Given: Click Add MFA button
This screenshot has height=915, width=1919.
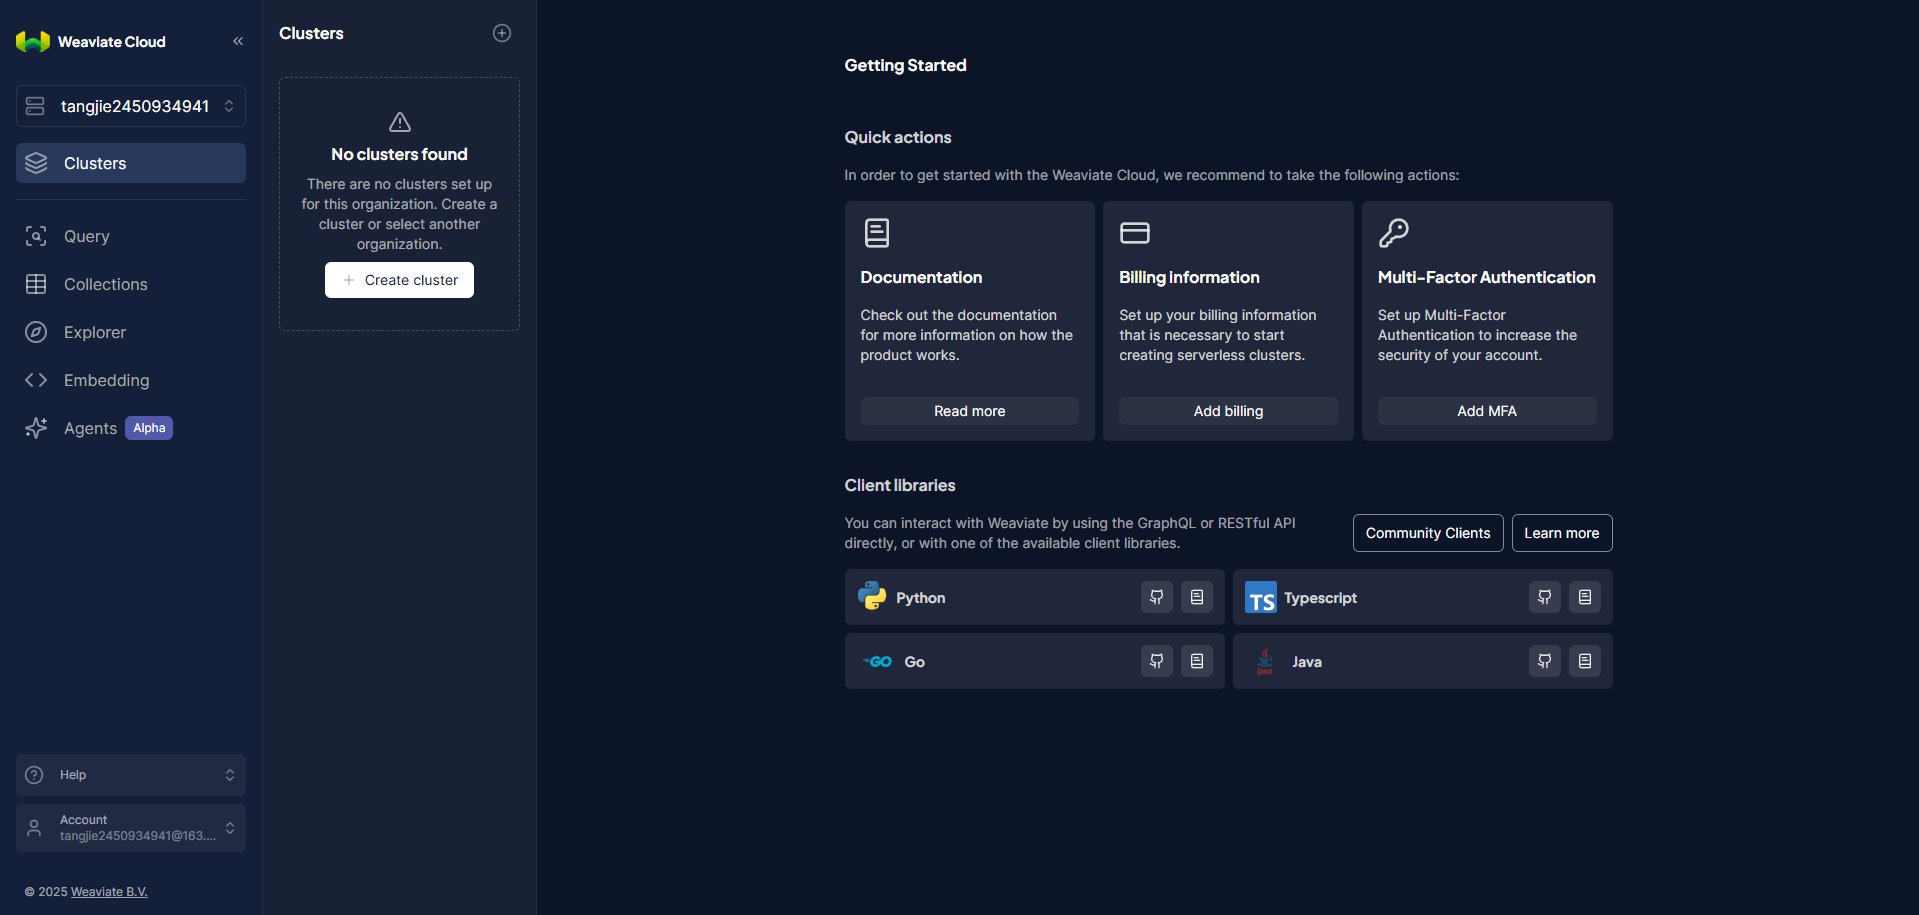Looking at the screenshot, I should [x=1487, y=411].
